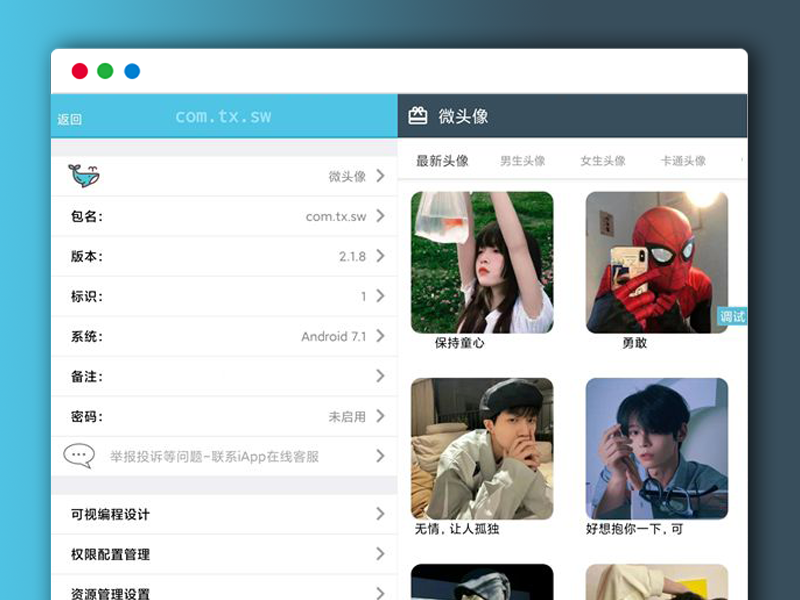Image resolution: width=800 pixels, height=600 pixels.
Task: Click the 保持童心 avatar thumbnail
Action: pos(483,260)
